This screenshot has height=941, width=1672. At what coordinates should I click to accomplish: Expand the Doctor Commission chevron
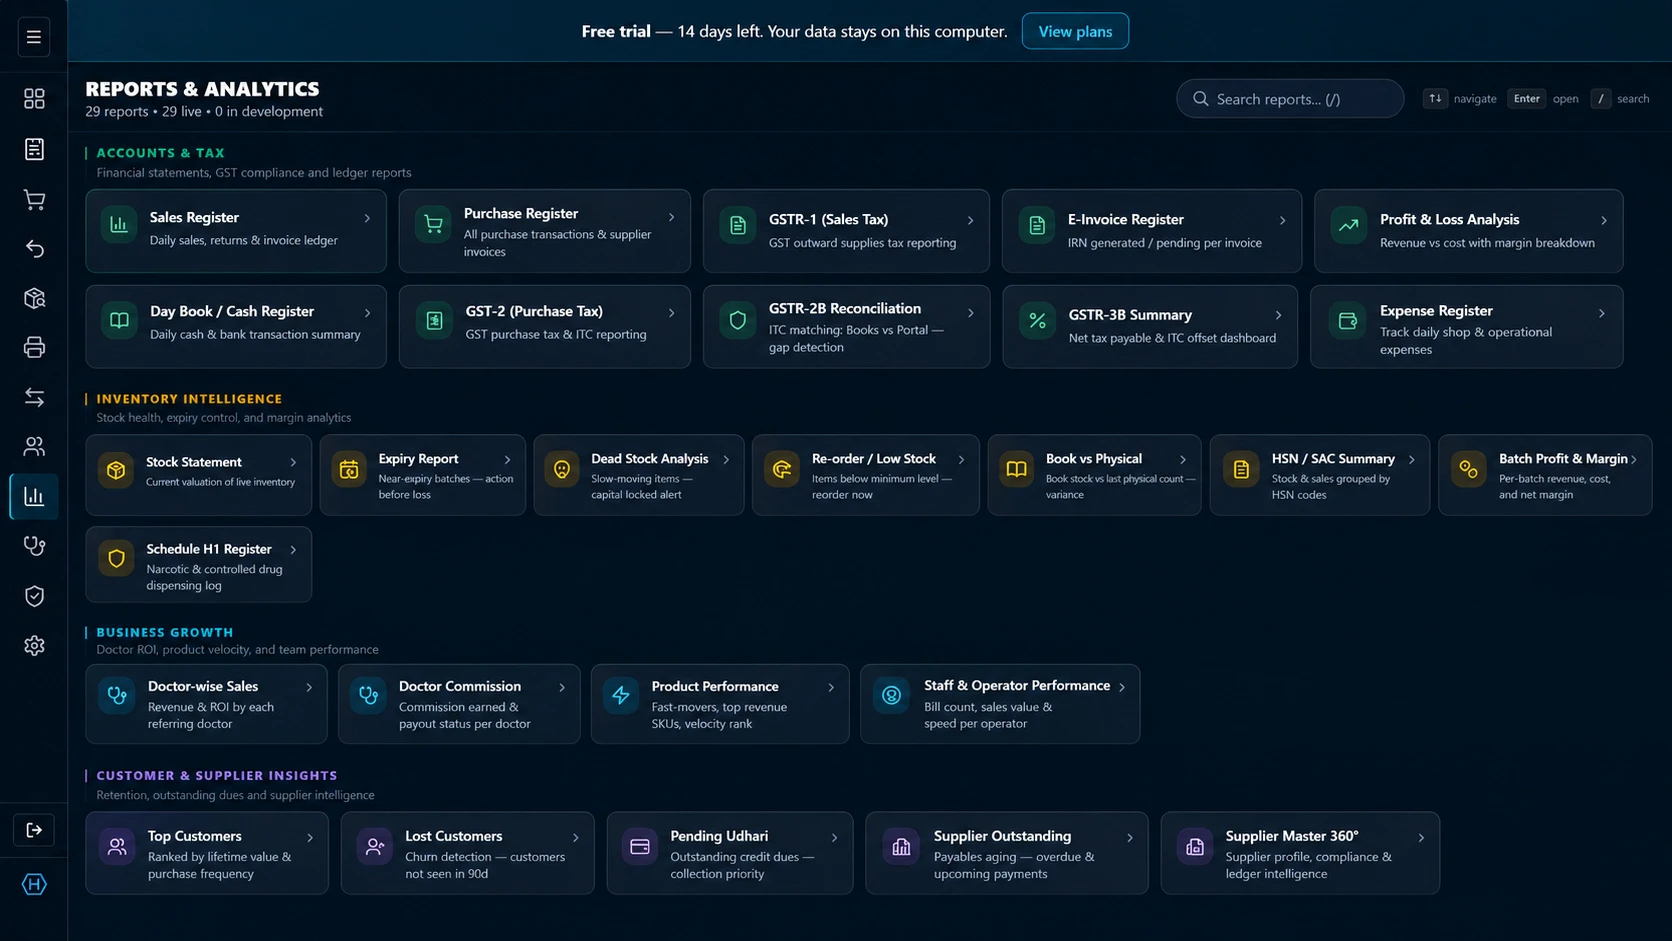(562, 687)
